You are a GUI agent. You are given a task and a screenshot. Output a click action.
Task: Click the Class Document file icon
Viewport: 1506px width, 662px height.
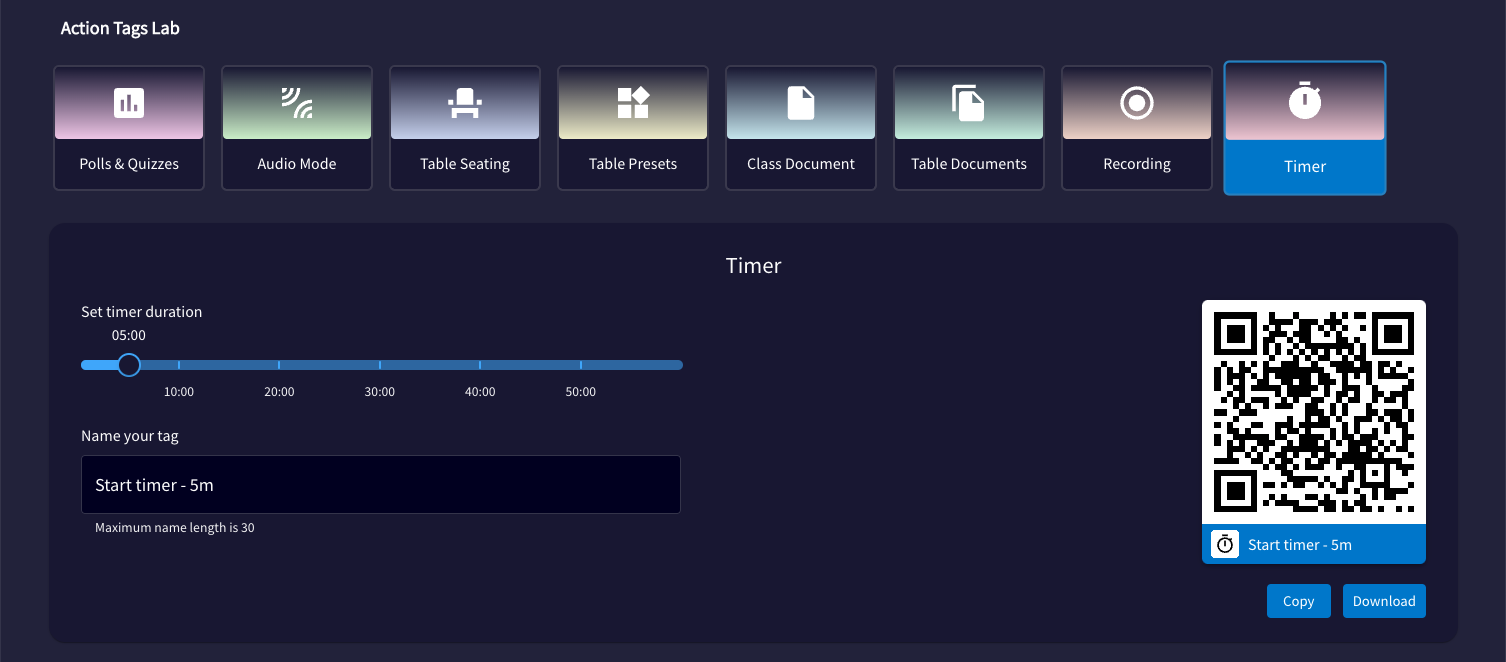tap(801, 103)
